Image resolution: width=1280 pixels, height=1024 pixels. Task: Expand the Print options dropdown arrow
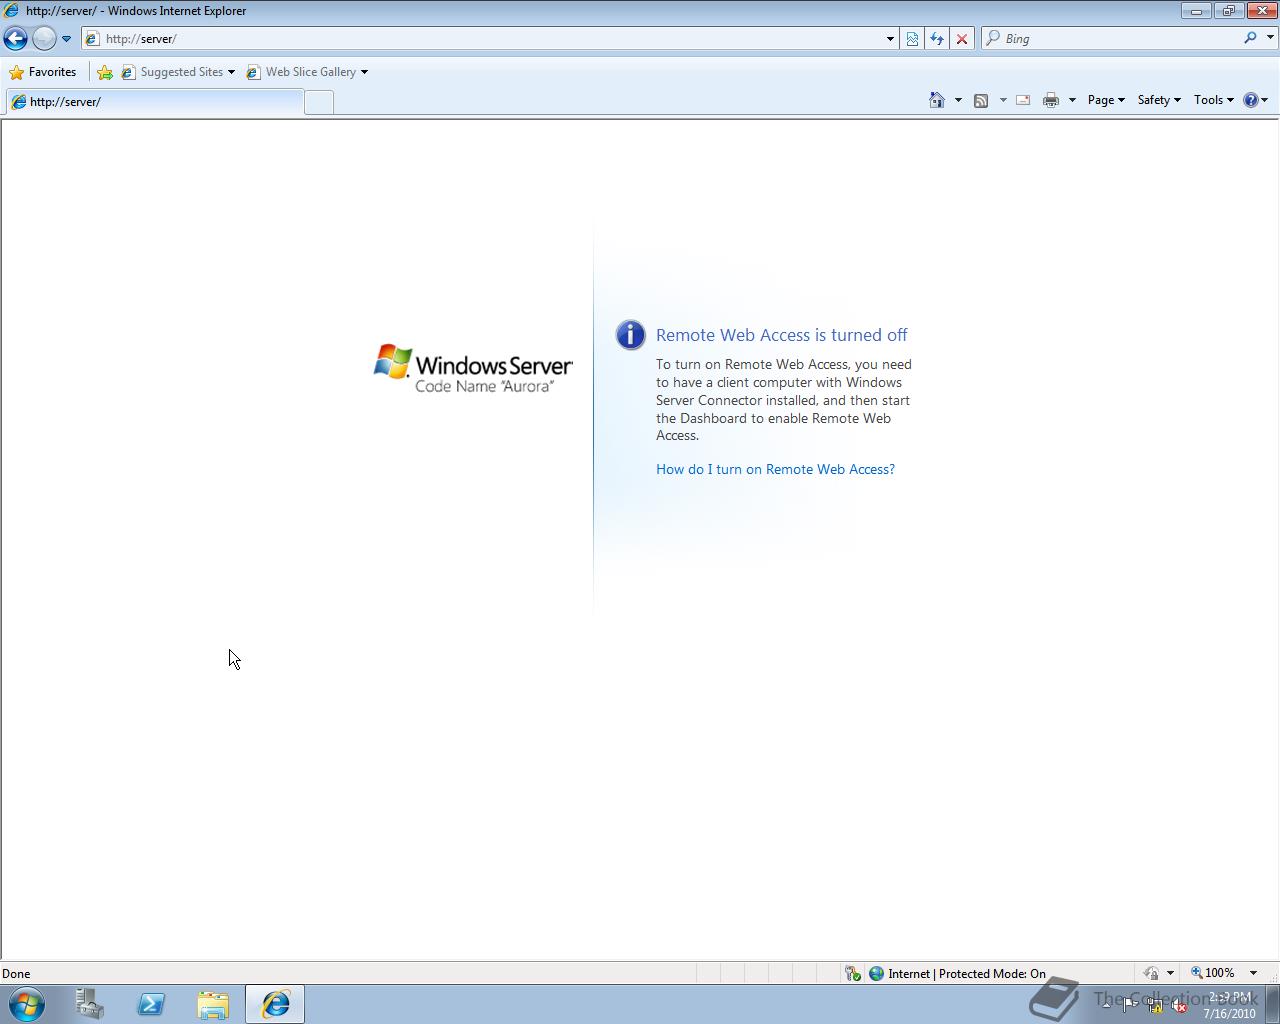1072,100
